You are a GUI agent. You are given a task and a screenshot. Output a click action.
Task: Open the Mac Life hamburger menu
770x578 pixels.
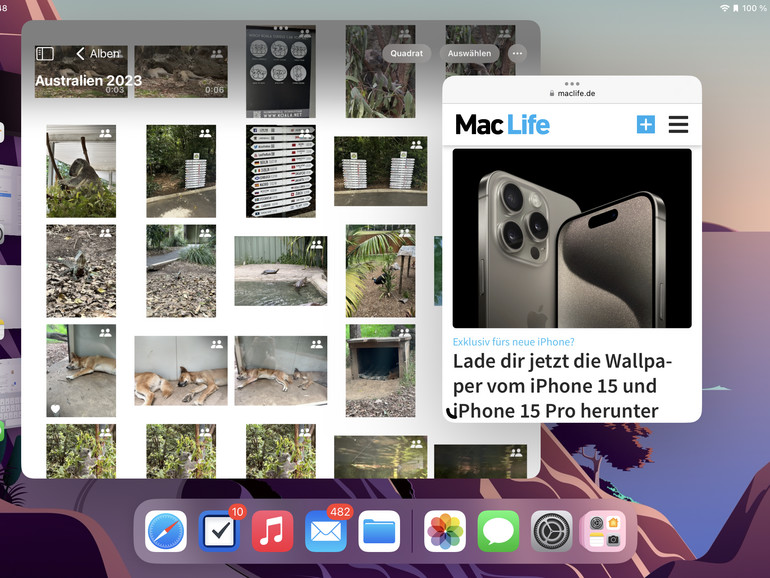(678, 125)
